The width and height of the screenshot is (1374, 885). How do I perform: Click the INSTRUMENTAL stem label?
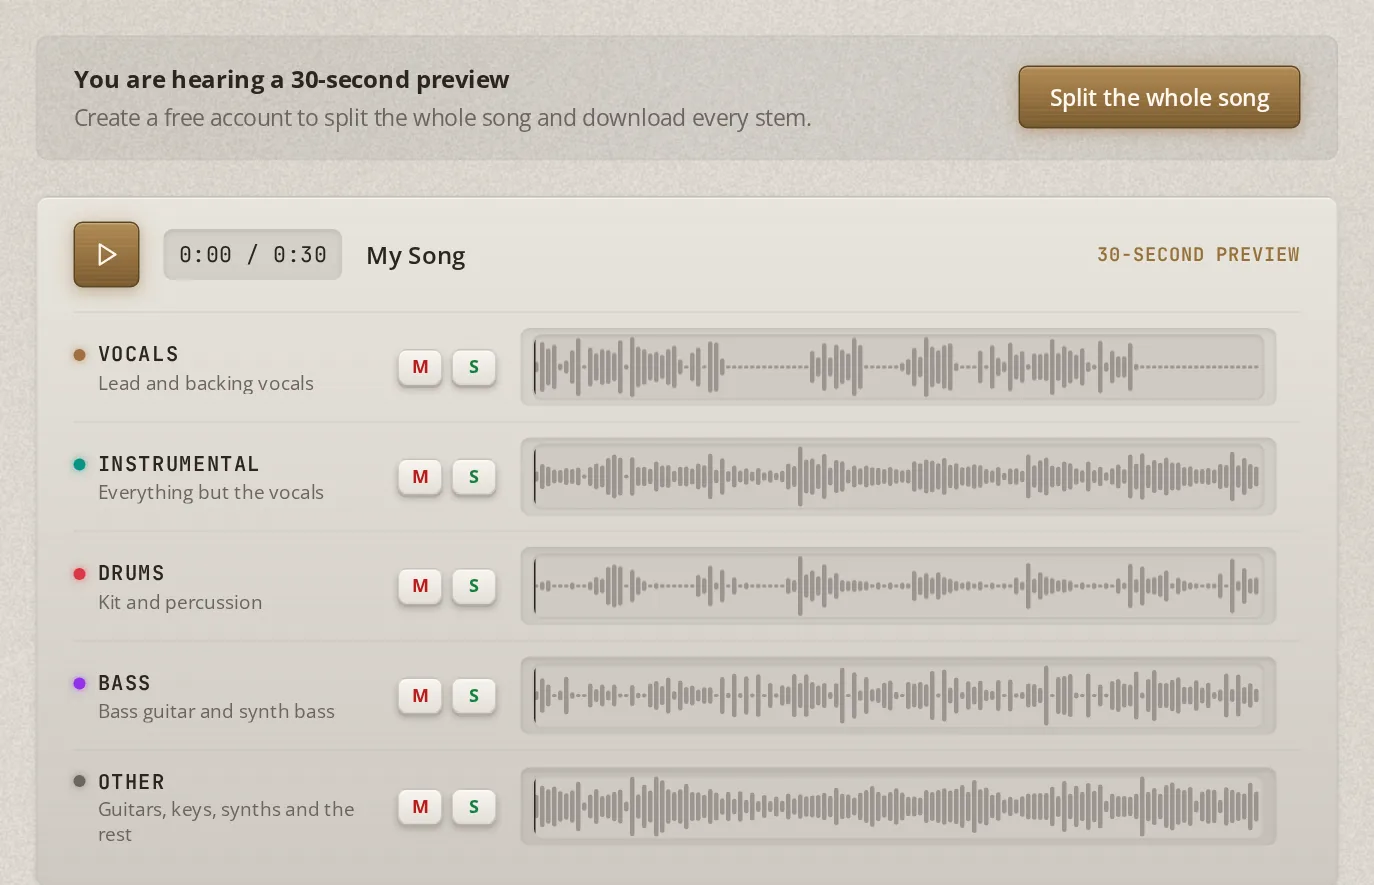(179, 464)
